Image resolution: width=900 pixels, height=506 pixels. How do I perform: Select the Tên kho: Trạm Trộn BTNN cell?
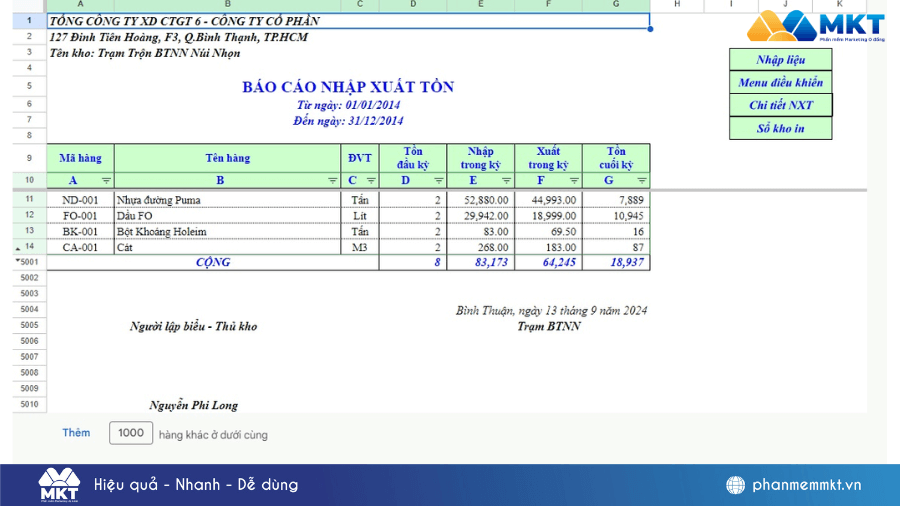(x=145, y=53)
